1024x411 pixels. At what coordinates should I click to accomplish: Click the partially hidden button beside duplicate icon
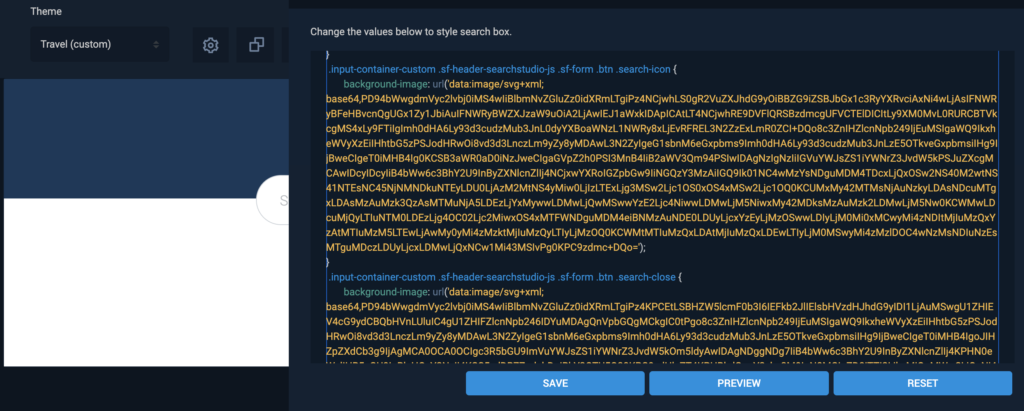285,45
